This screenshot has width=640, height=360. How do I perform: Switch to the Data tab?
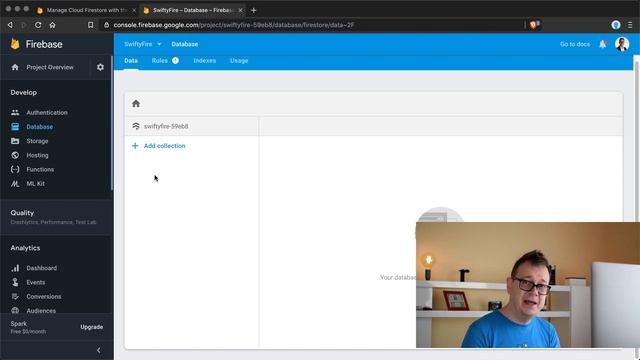pos(131,60)
